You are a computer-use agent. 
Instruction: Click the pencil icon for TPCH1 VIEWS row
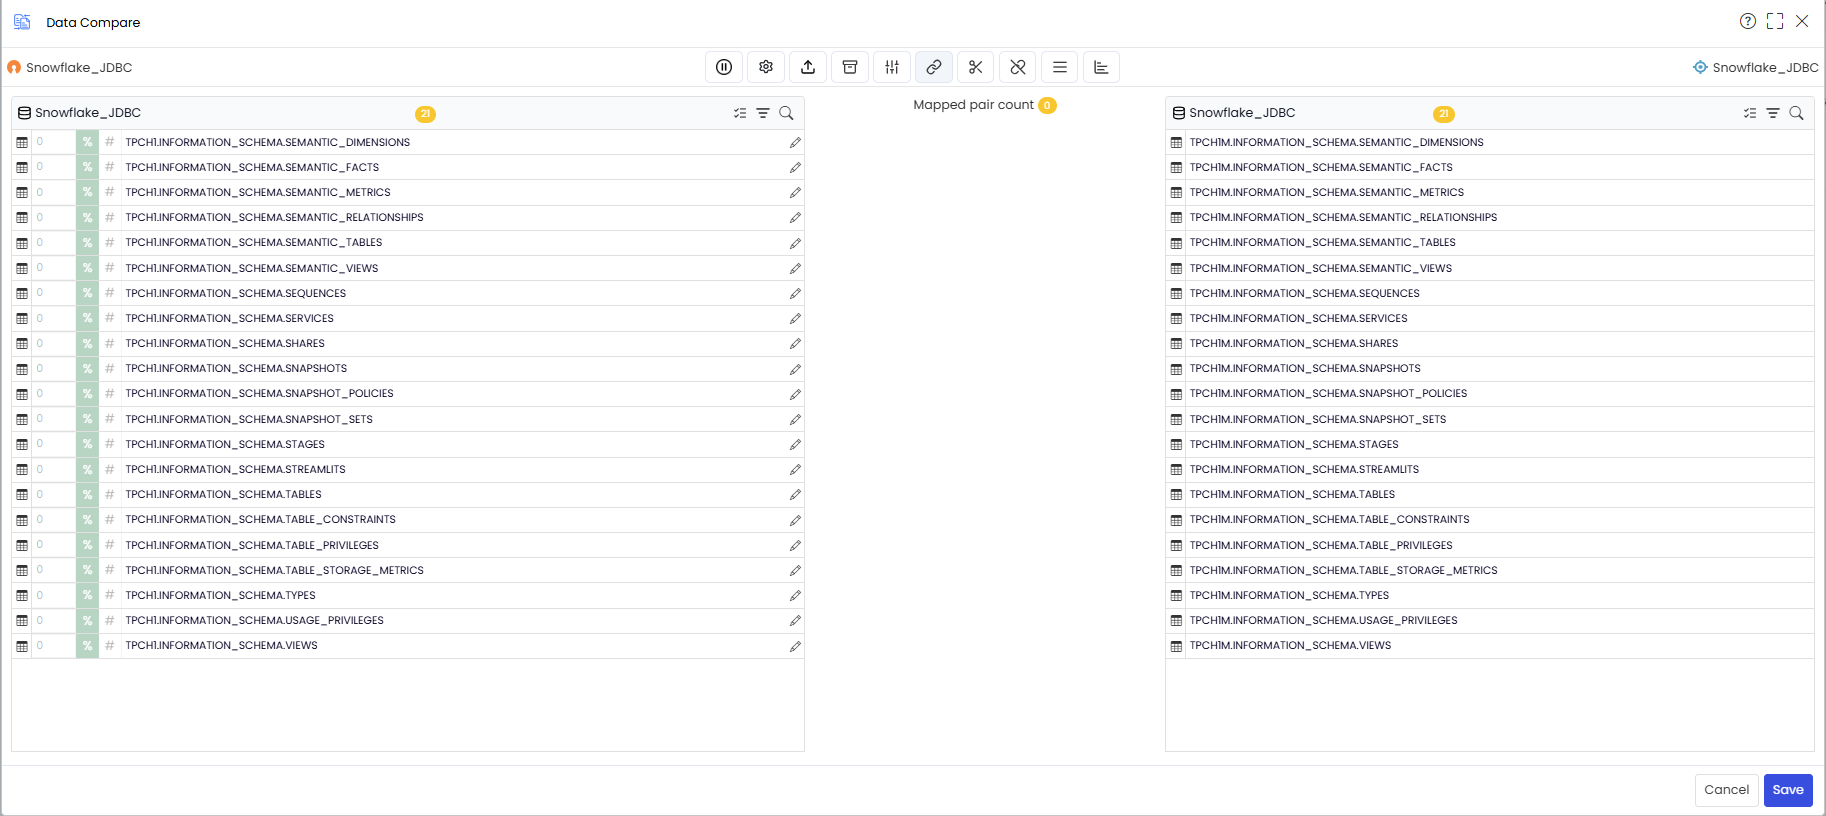[795, 646]
